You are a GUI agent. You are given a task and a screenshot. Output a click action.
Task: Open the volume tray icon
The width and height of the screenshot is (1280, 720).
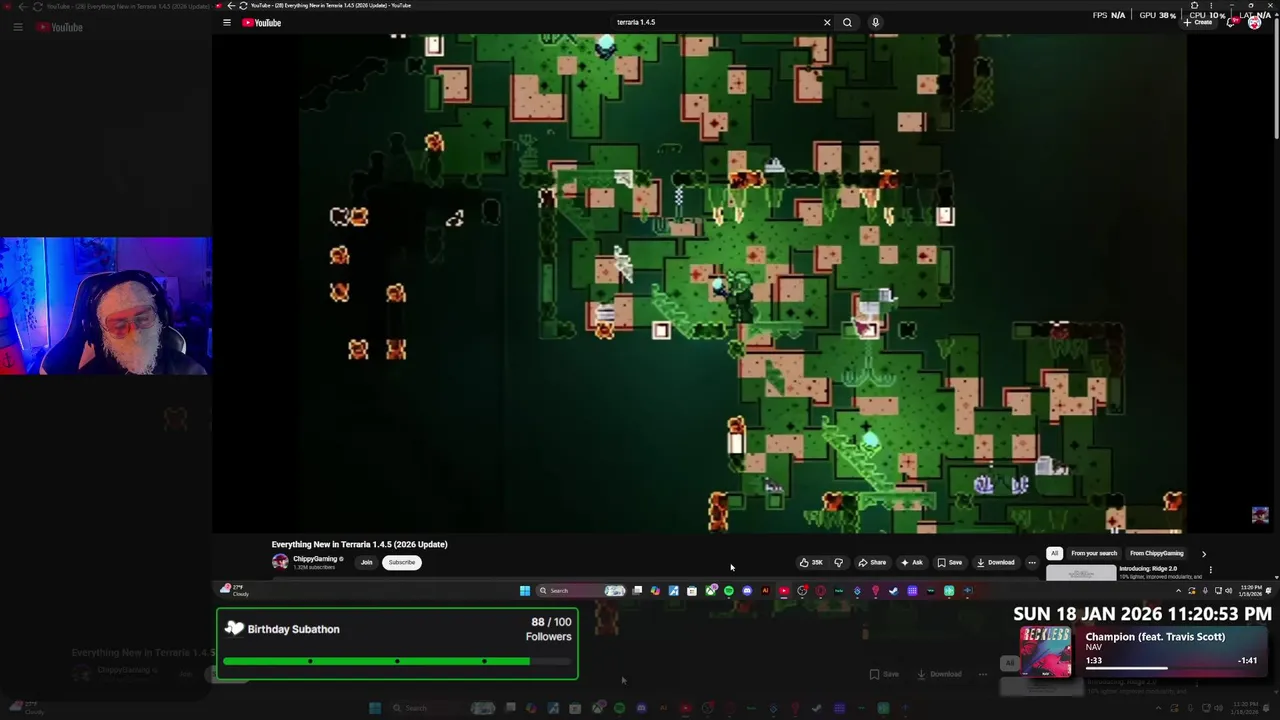pos(1229,591)
